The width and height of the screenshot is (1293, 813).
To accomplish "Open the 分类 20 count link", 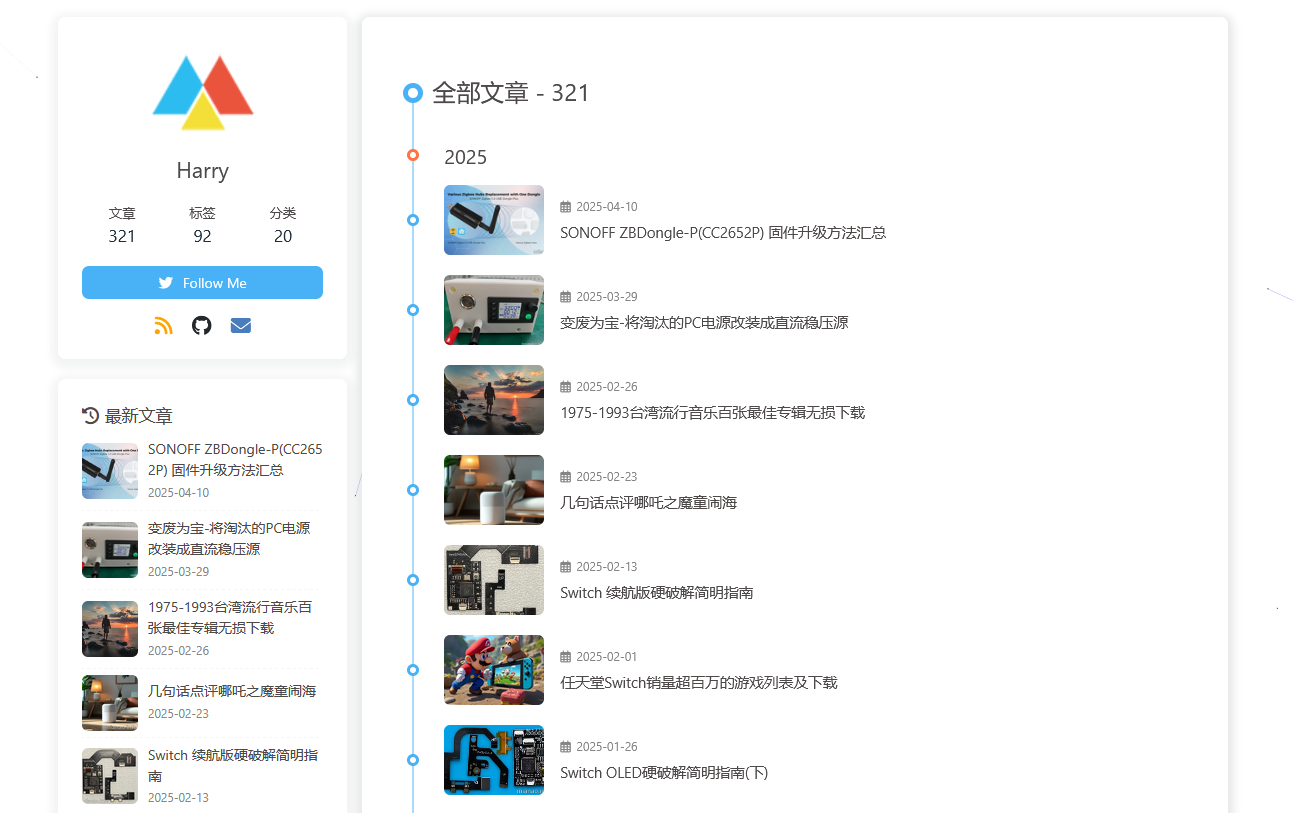I will (x=283, y=225).
